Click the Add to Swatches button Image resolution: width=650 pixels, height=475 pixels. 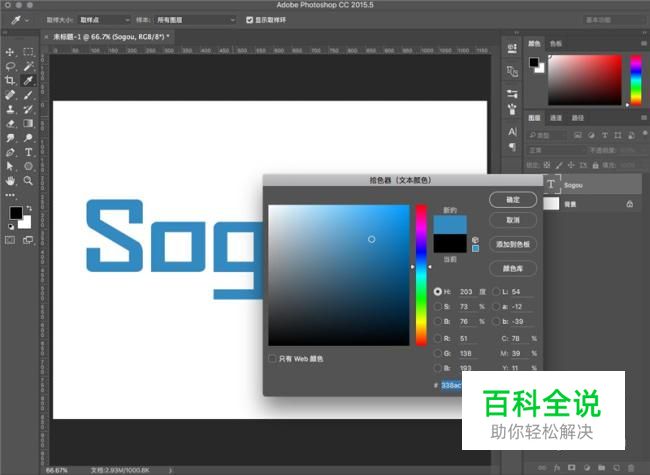point(512,244)
